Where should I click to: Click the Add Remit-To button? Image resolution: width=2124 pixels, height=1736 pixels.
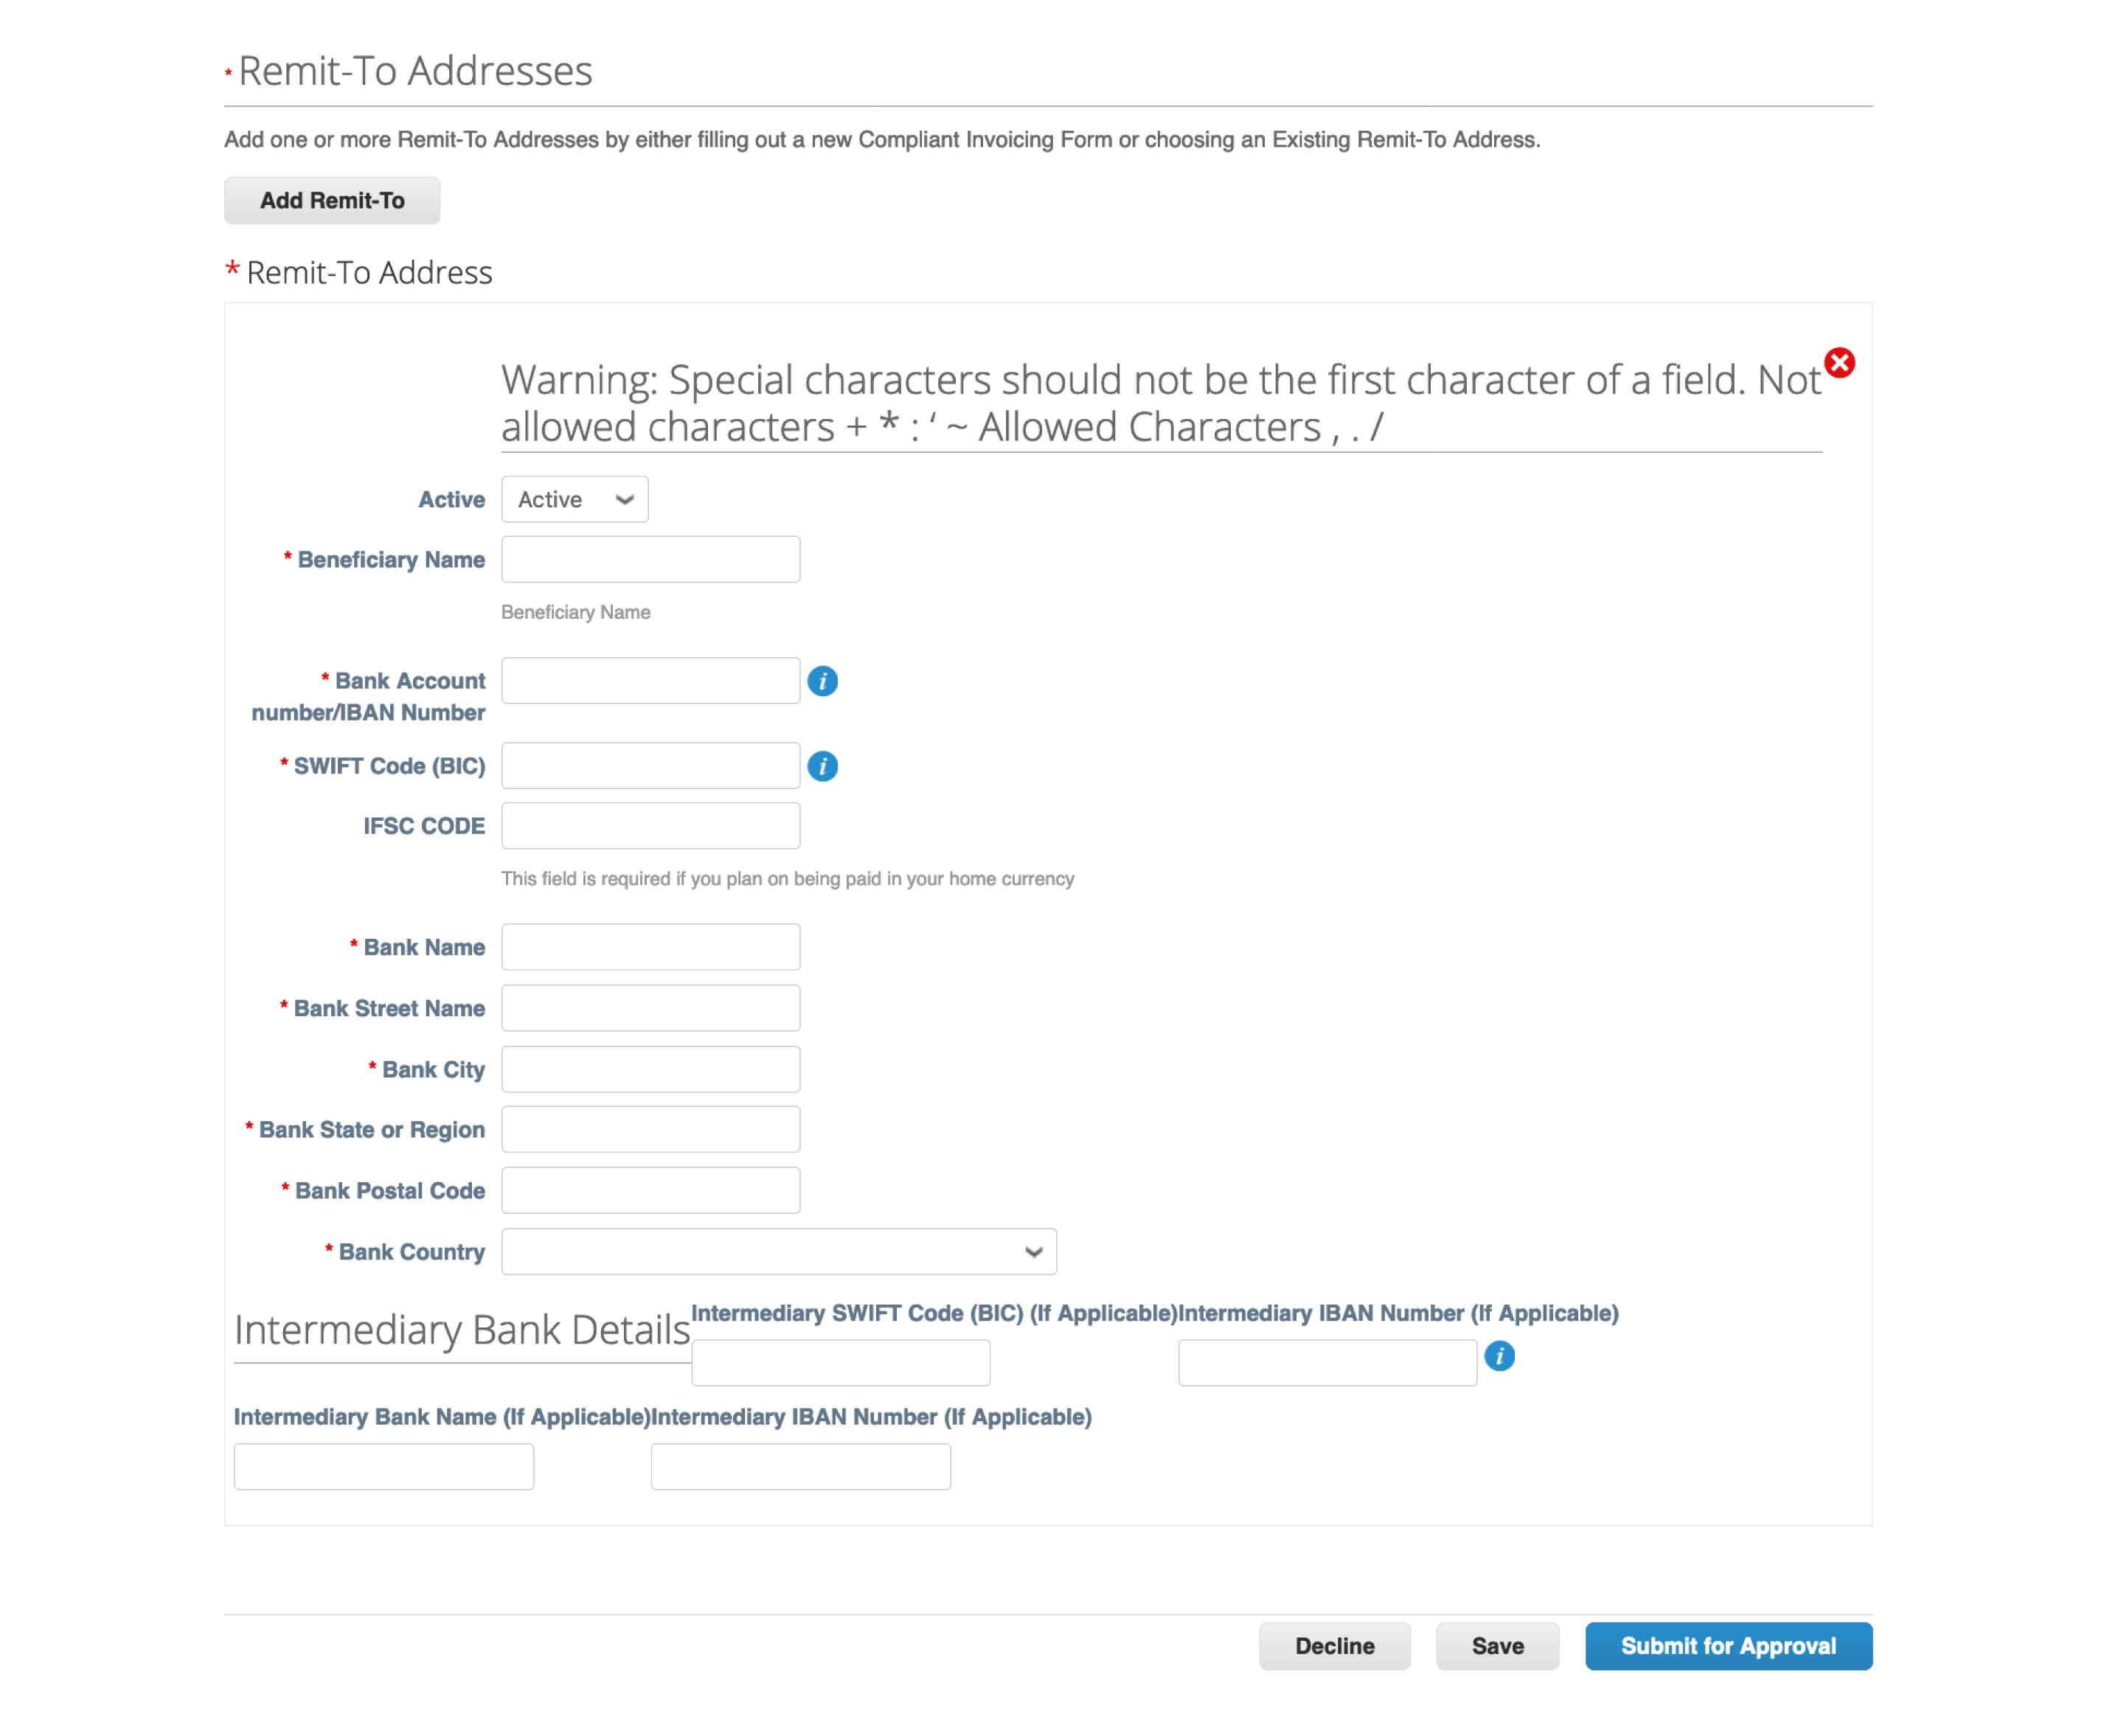click(x=332, y=200)
